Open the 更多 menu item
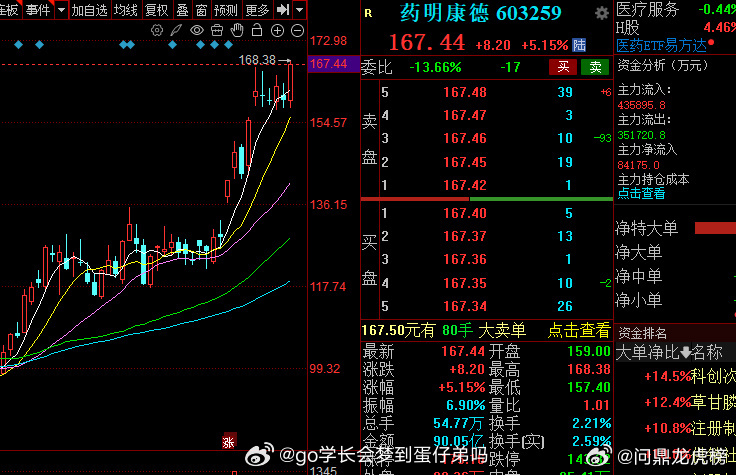This screenshot has height=475, width=736. (x=257, y=9)
